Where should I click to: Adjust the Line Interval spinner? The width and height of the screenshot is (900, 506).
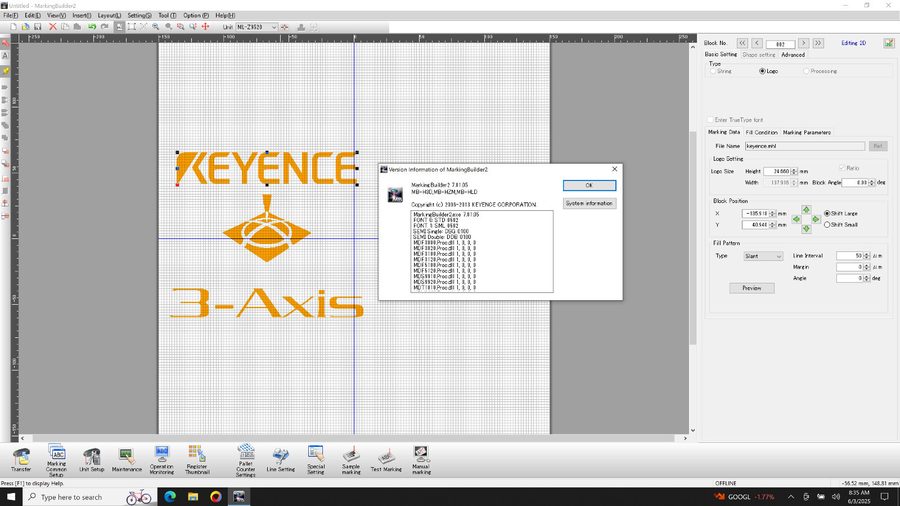click(x=867, y=256)
